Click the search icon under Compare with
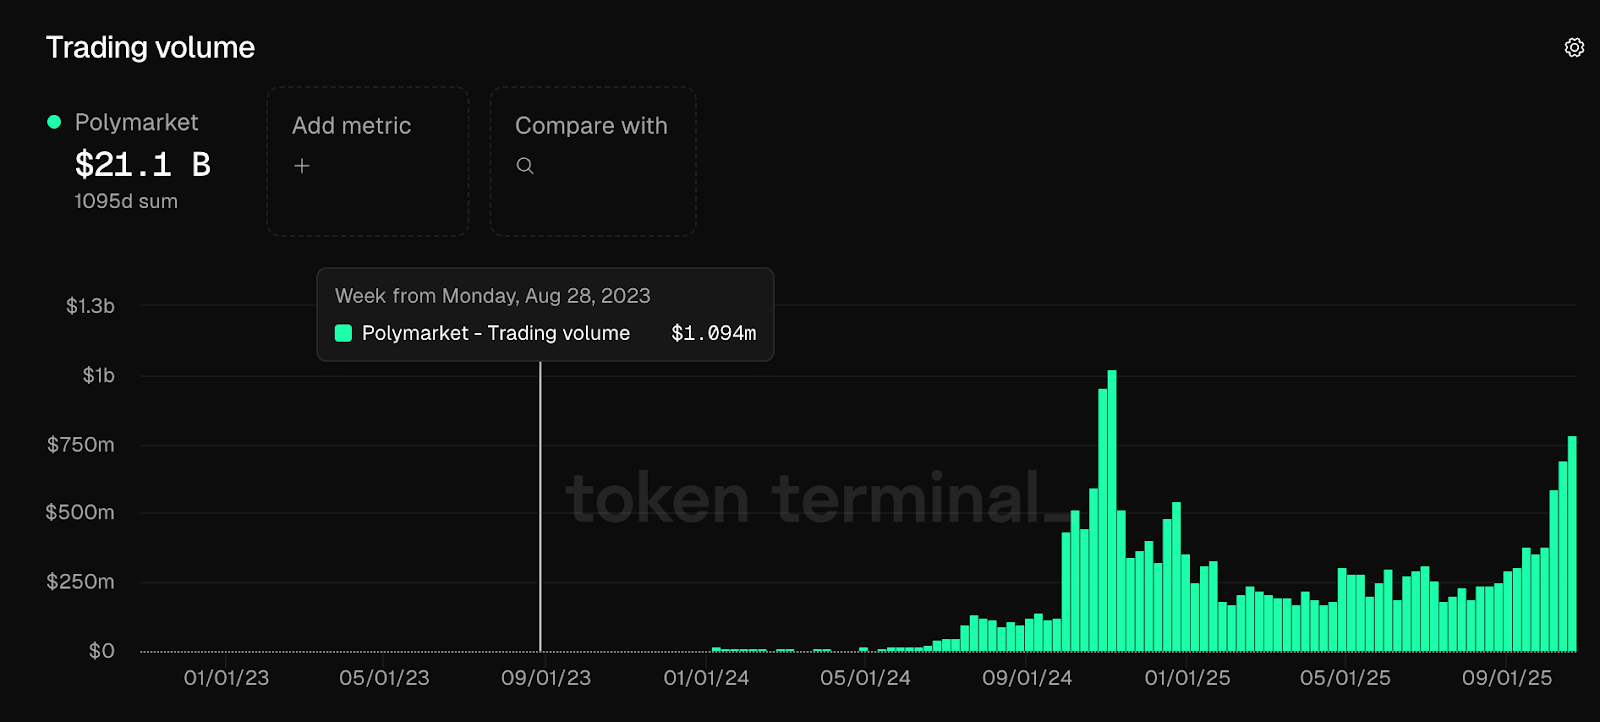The image size is (1600, 722). click(525, 166)
